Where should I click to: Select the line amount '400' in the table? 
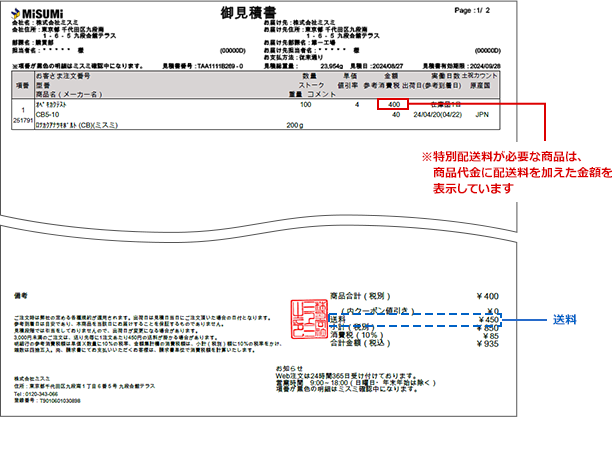[x=394, y=104]
